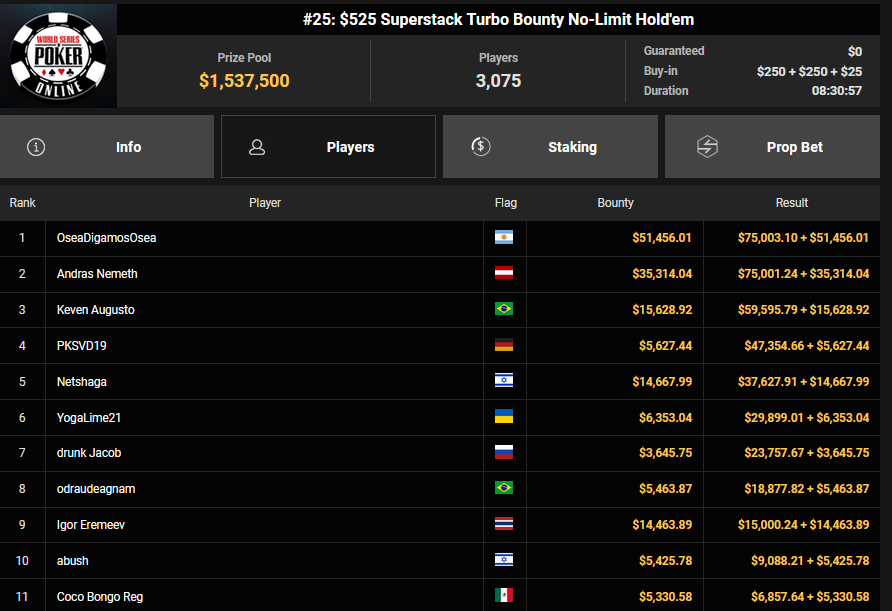This screenshot has height=611, width=892.
Task: Click the Ukraine flag for YogaLime21
Action: click(x=504, y=417)
